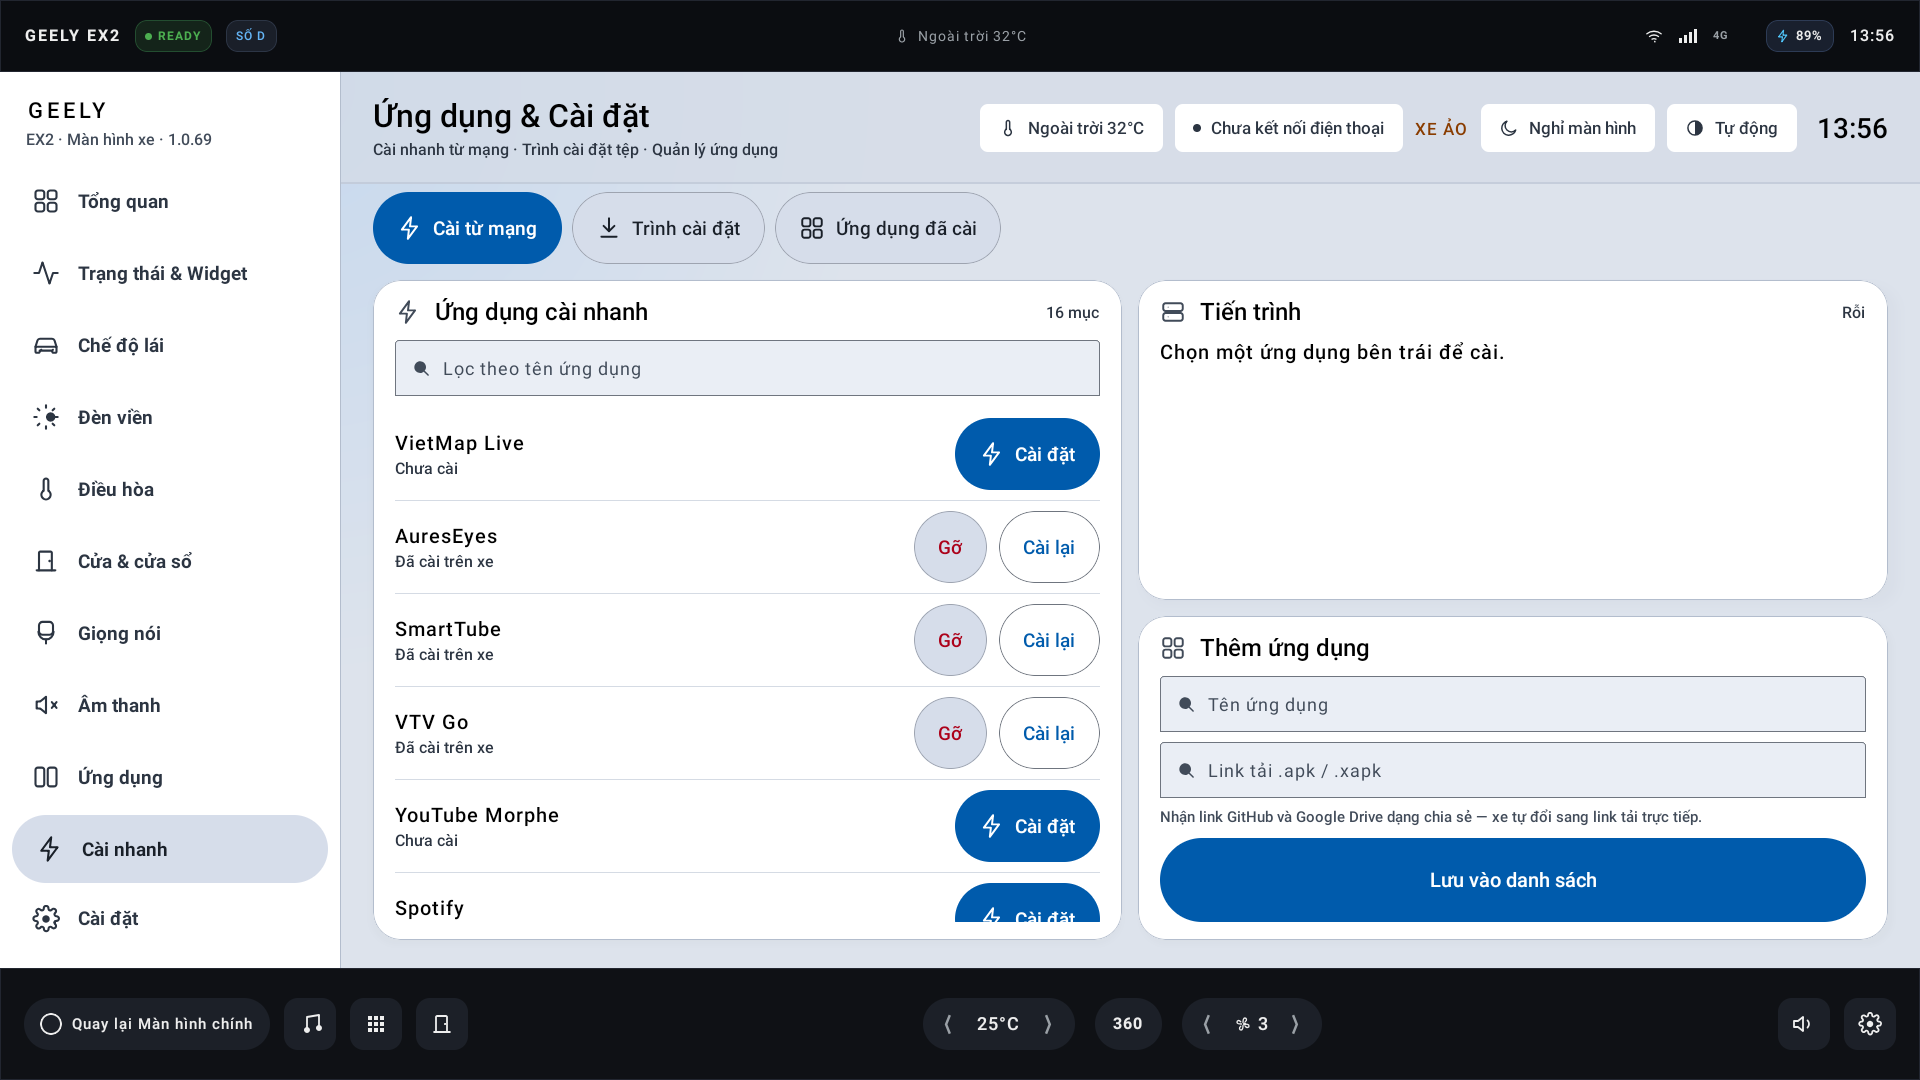The width and height of the screenshot is (1920, 1080).
Task: Uninstall AuresEyes with Gỡ button
Action: pos(950,547)
